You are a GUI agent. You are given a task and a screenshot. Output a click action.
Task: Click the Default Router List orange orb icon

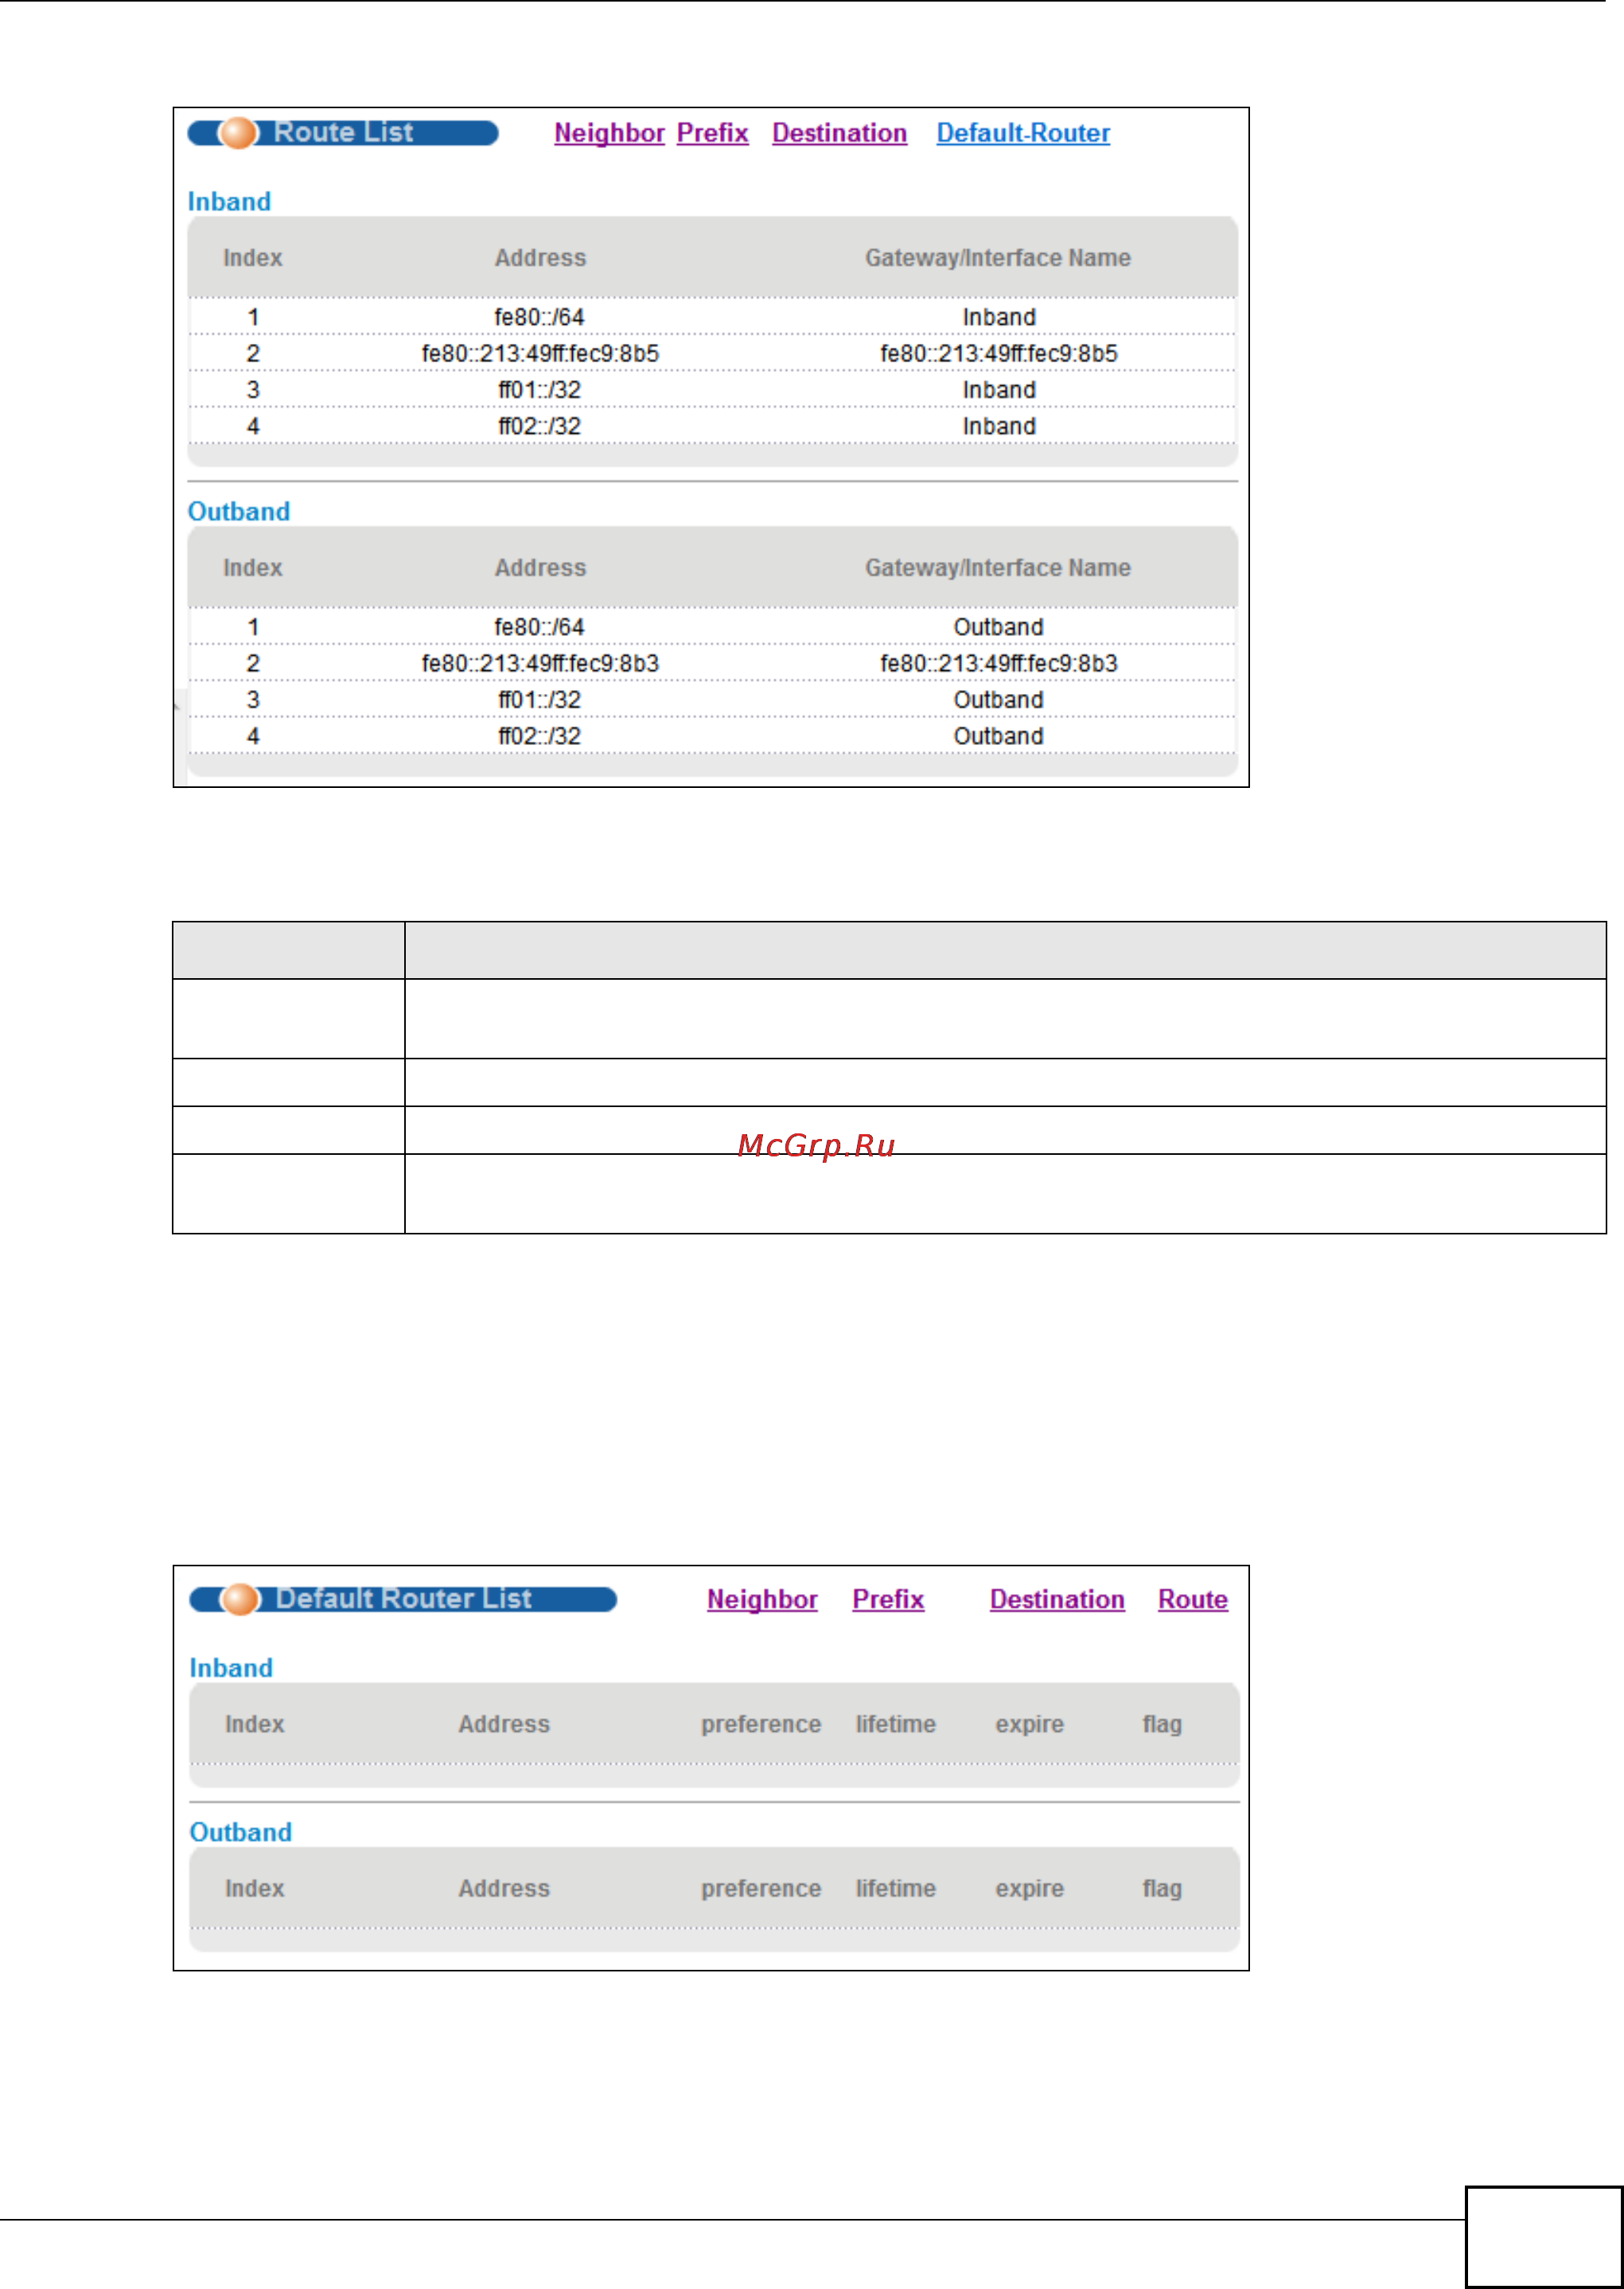[x=240, y=1599]
